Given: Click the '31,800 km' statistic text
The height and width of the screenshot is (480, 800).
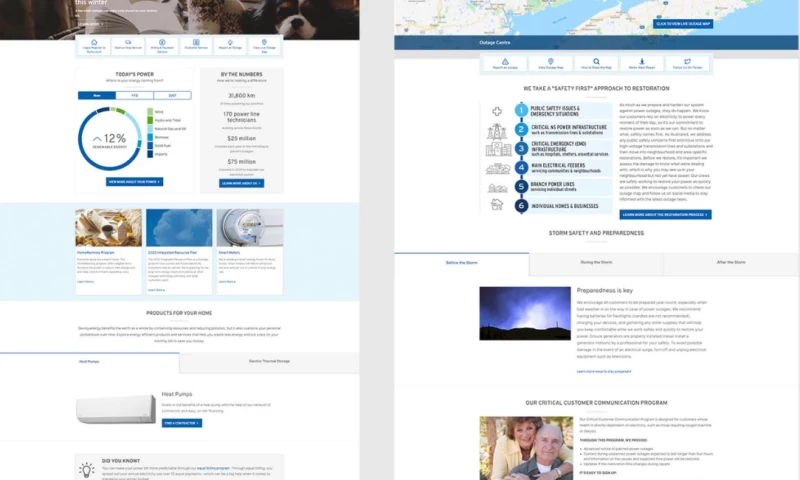Looking at the screenshot, I should pyautogui.click(x=241, y=95).
